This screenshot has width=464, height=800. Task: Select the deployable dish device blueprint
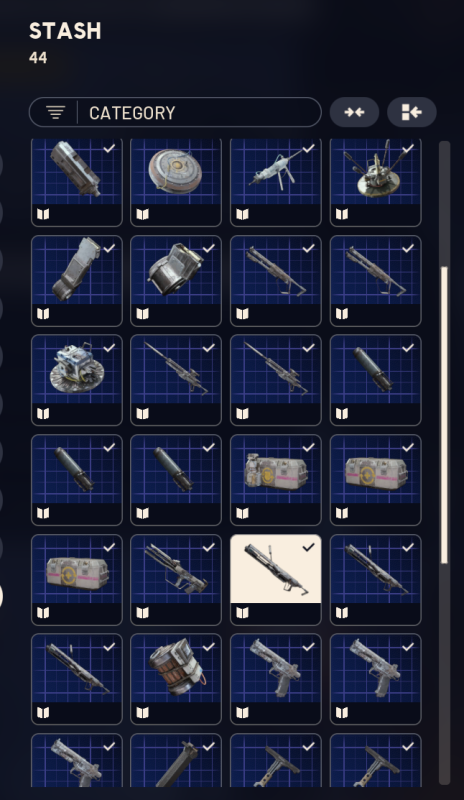tap(77, 380)
